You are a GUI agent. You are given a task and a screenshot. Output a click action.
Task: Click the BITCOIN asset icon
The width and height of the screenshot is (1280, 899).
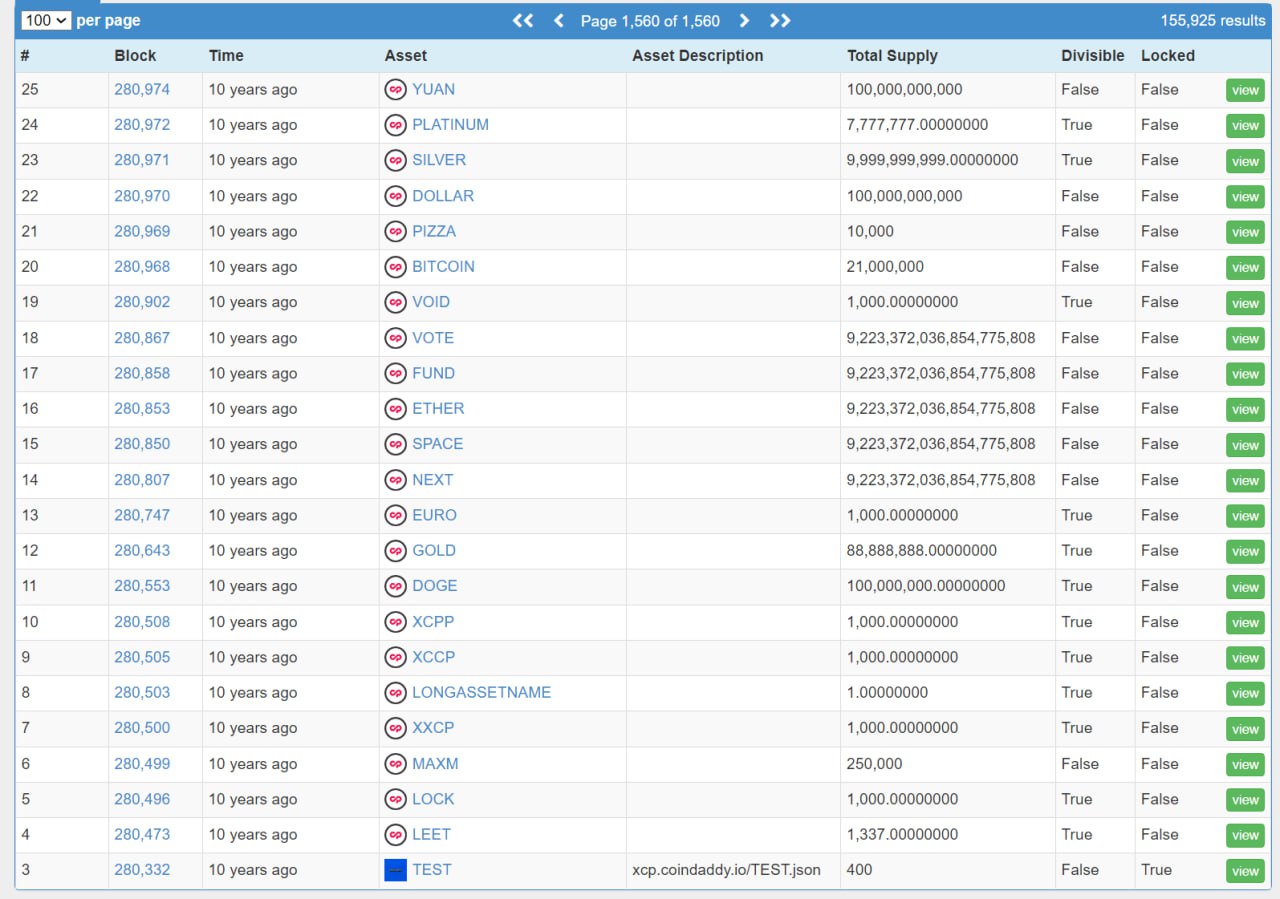coord(396,267)
